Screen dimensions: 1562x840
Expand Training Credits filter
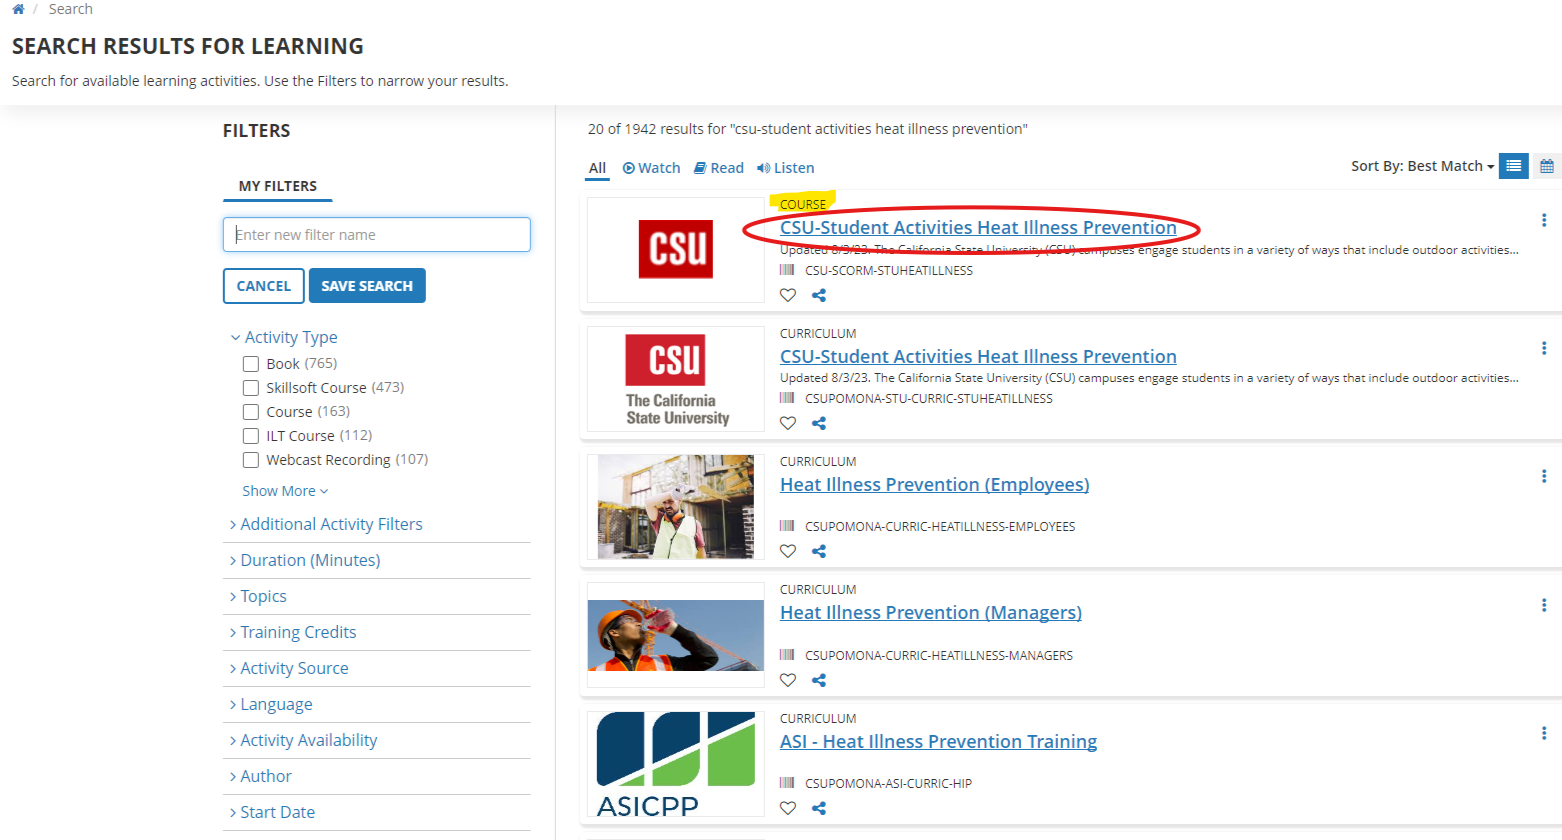click(293, 632)
